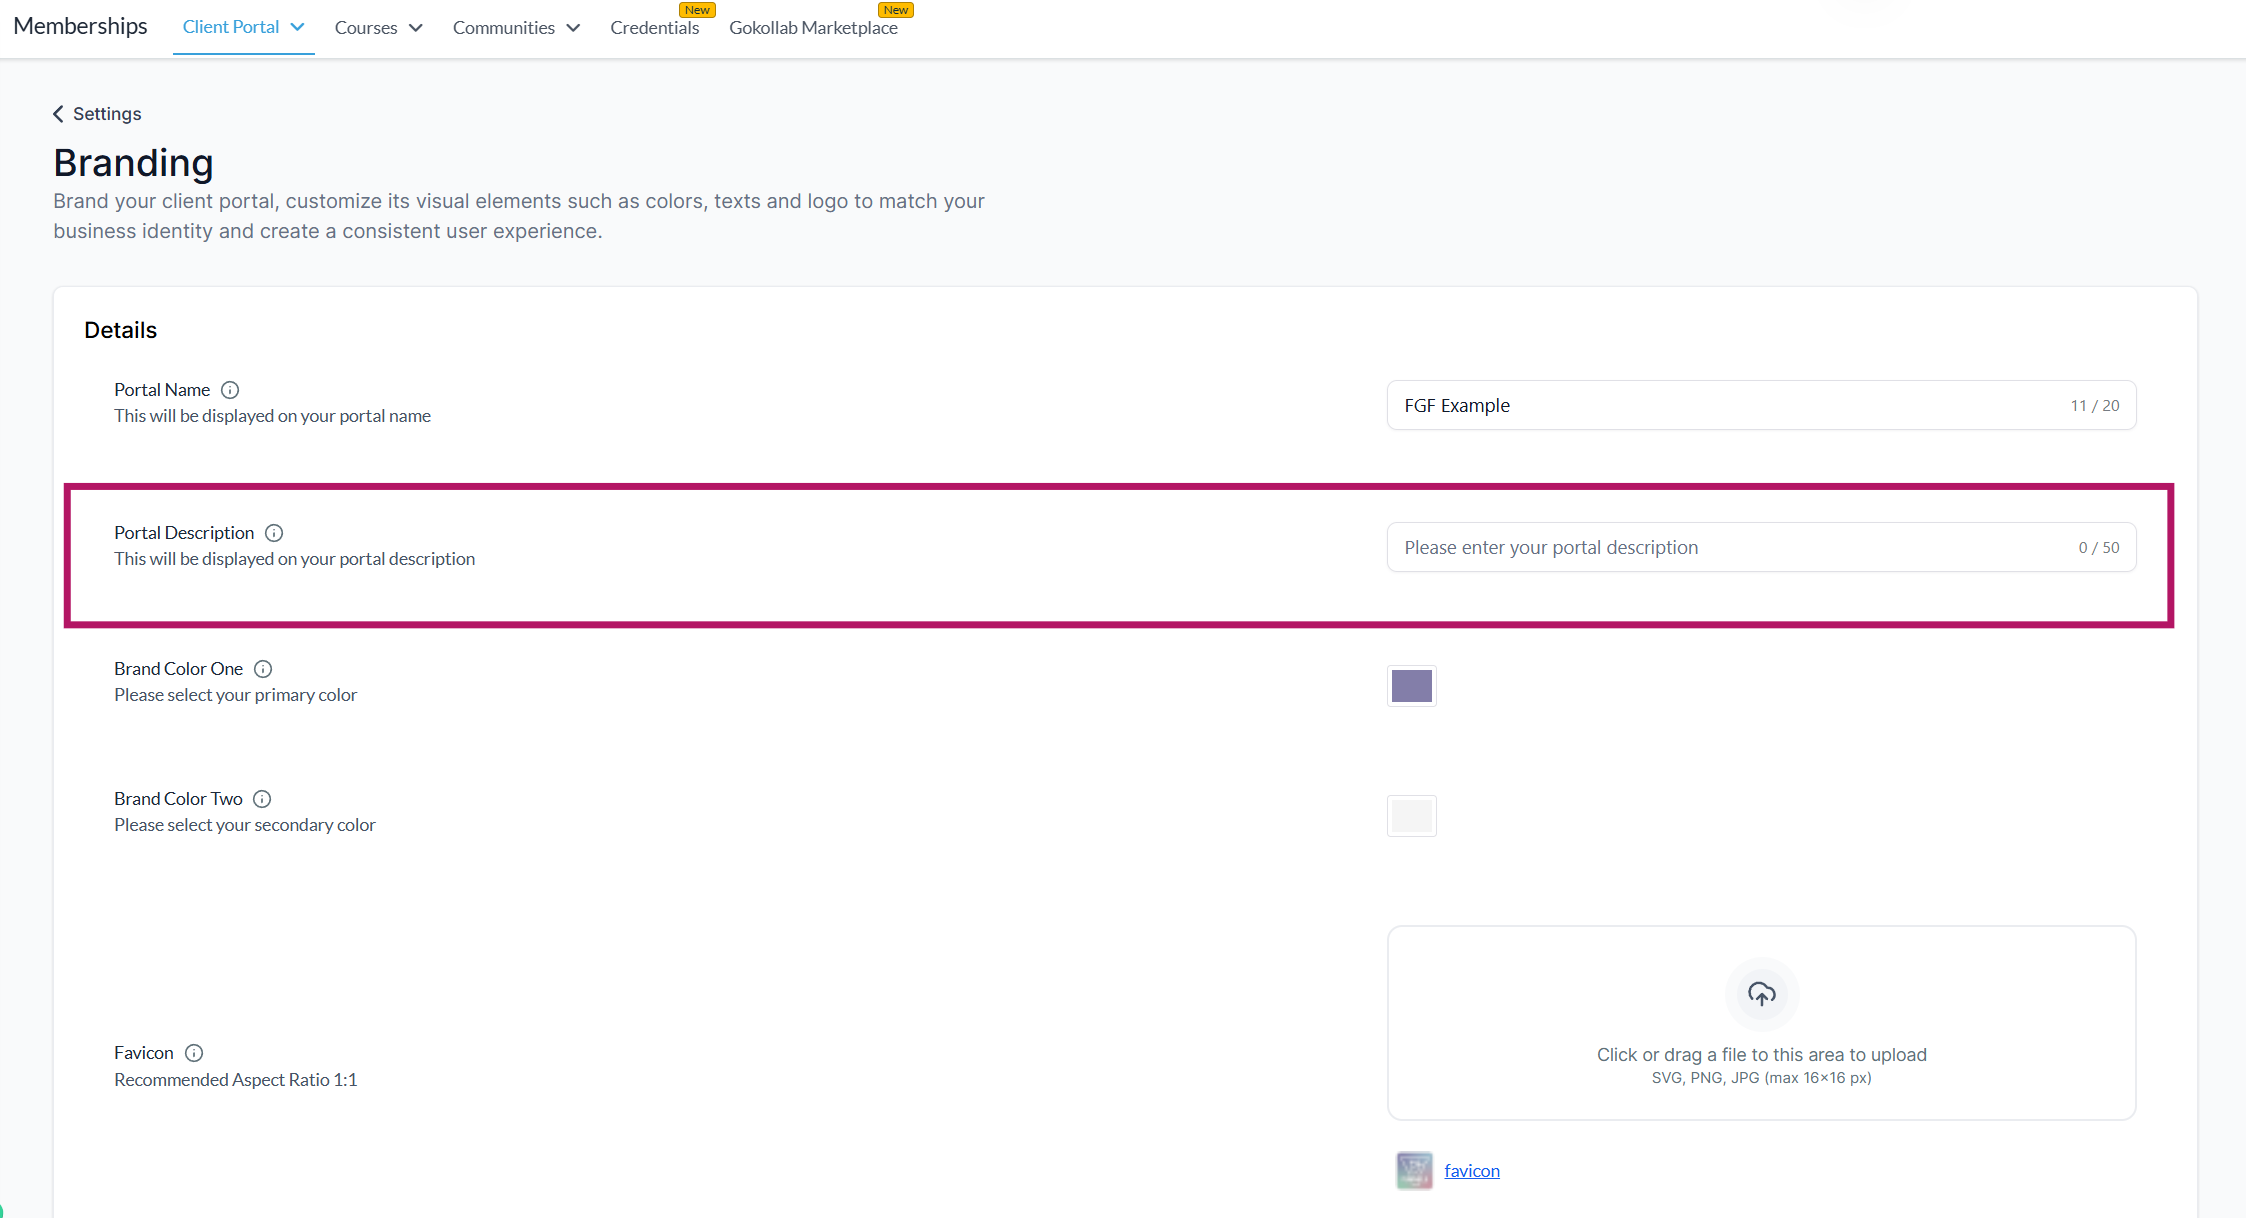The width and height of the screenshot is (2246, 1218).
Task: Click info icon next to Brand Color One
Action: [x=263, y=669]
